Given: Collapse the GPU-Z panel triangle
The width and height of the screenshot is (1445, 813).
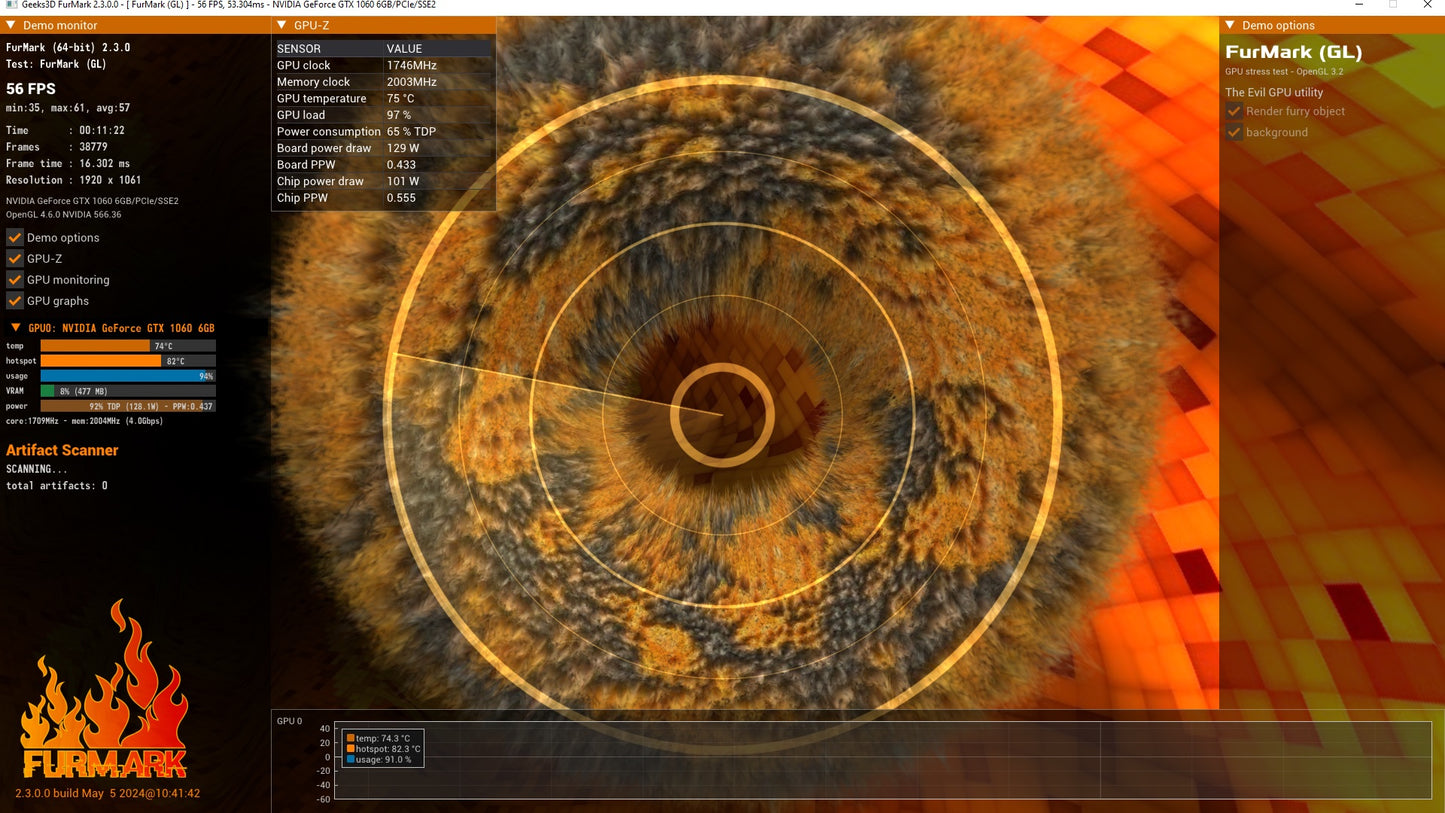Looking at the screenshot, I should tap(281, 25).
